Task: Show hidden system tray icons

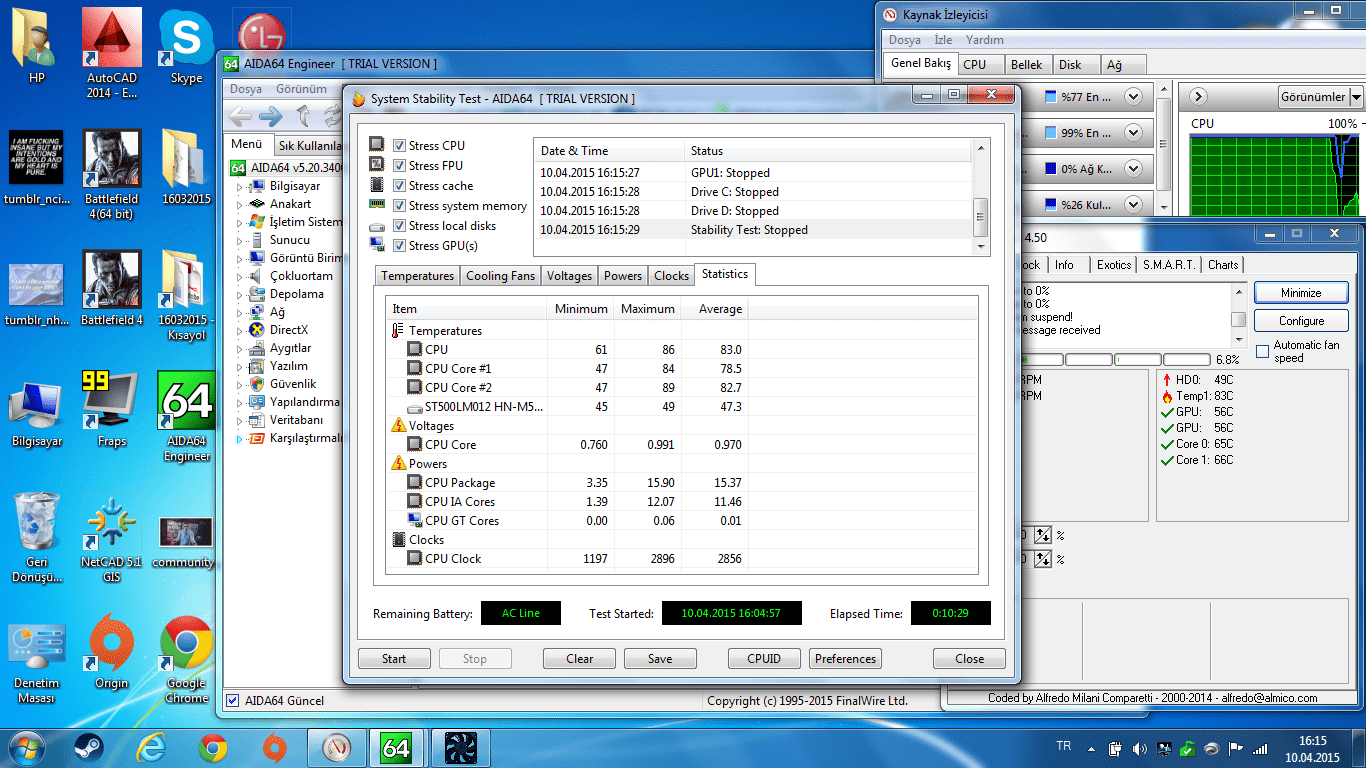Action: [1091, 748]
